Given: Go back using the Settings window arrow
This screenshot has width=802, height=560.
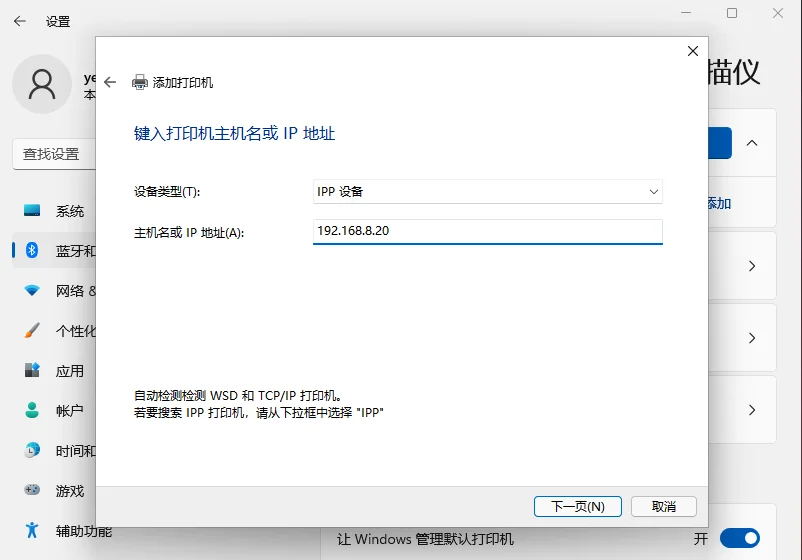Looking at the screenshot, I should pyautogui.click(x=19, y=21).
